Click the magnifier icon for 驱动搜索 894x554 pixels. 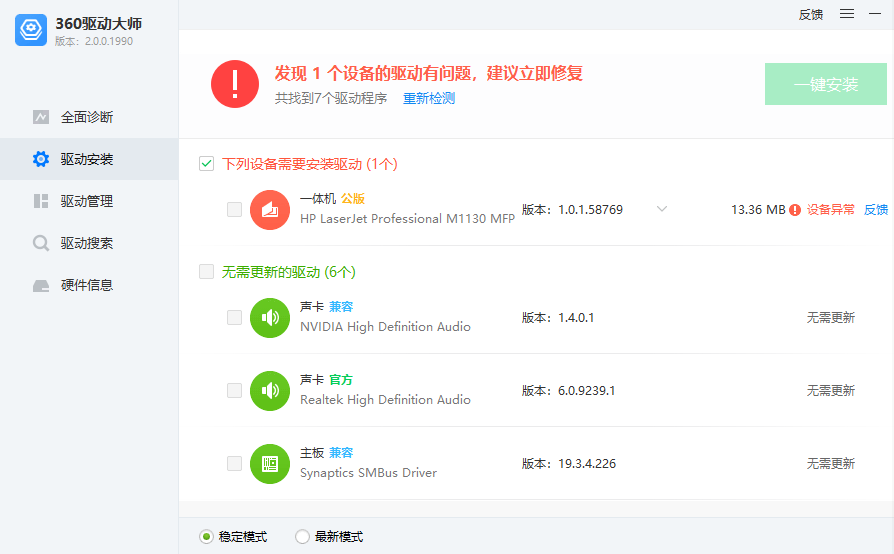[x=41, y=243]
